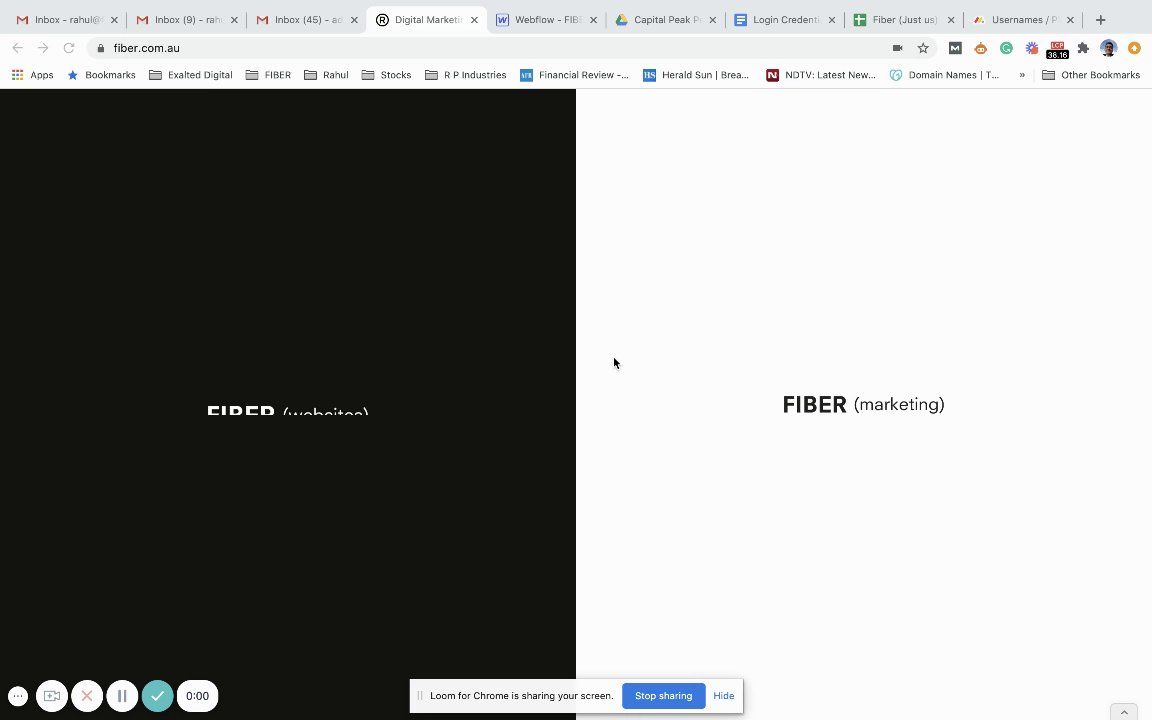1152x720 pixels.
Task: Select the Digital Marketing tab
Action: point(426,20)
